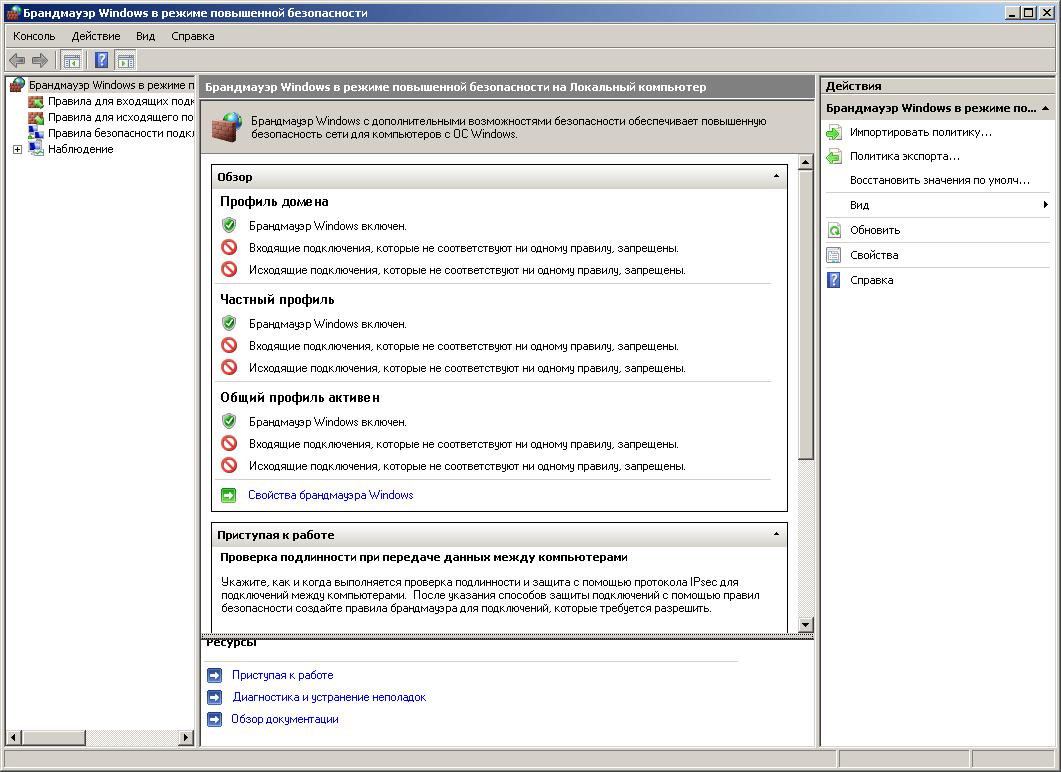Open the Действие menu
The image size is (1061, 772).
point(96,37)
